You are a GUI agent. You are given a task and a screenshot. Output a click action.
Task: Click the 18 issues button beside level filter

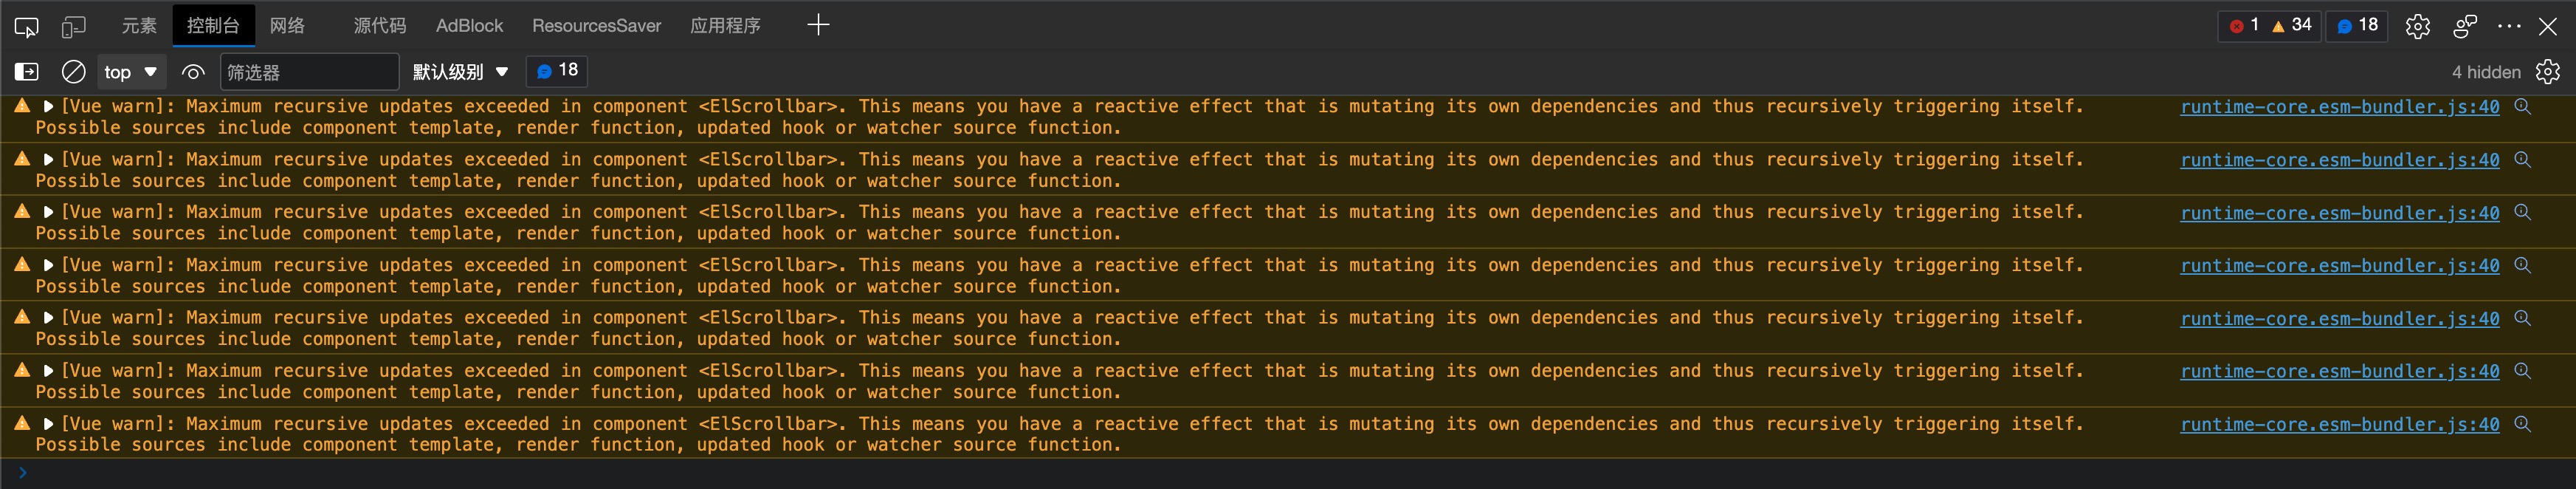point(557,71)
